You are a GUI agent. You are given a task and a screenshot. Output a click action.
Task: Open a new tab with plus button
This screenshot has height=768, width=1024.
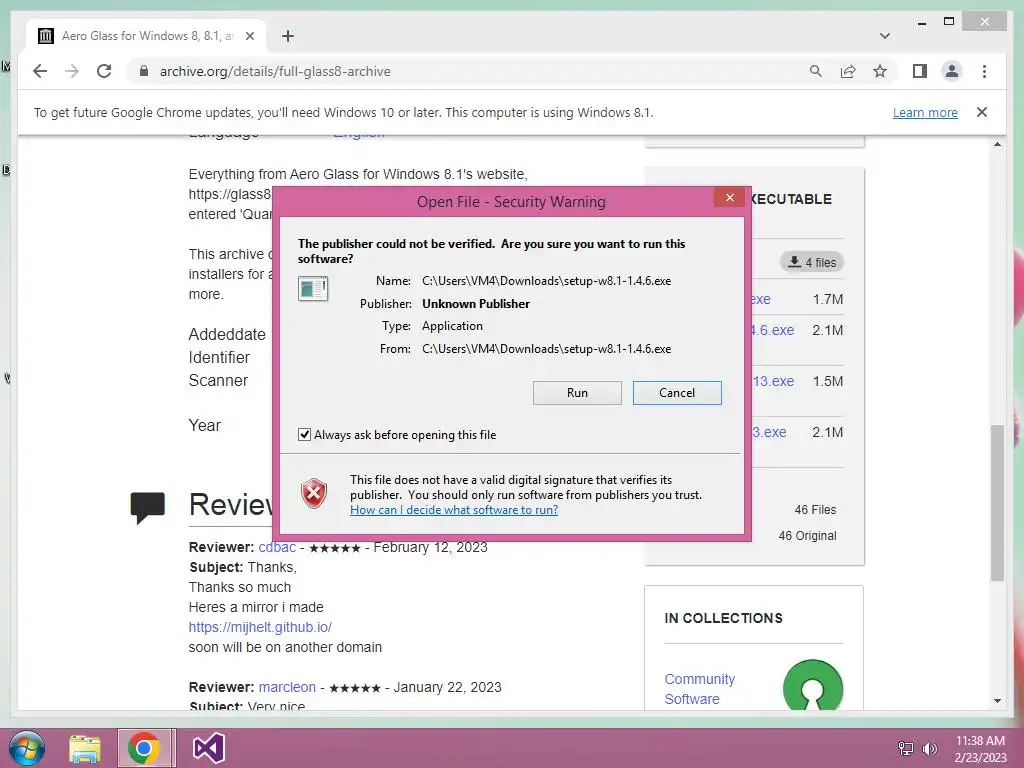pyautogui.click(x=287, y=36)
